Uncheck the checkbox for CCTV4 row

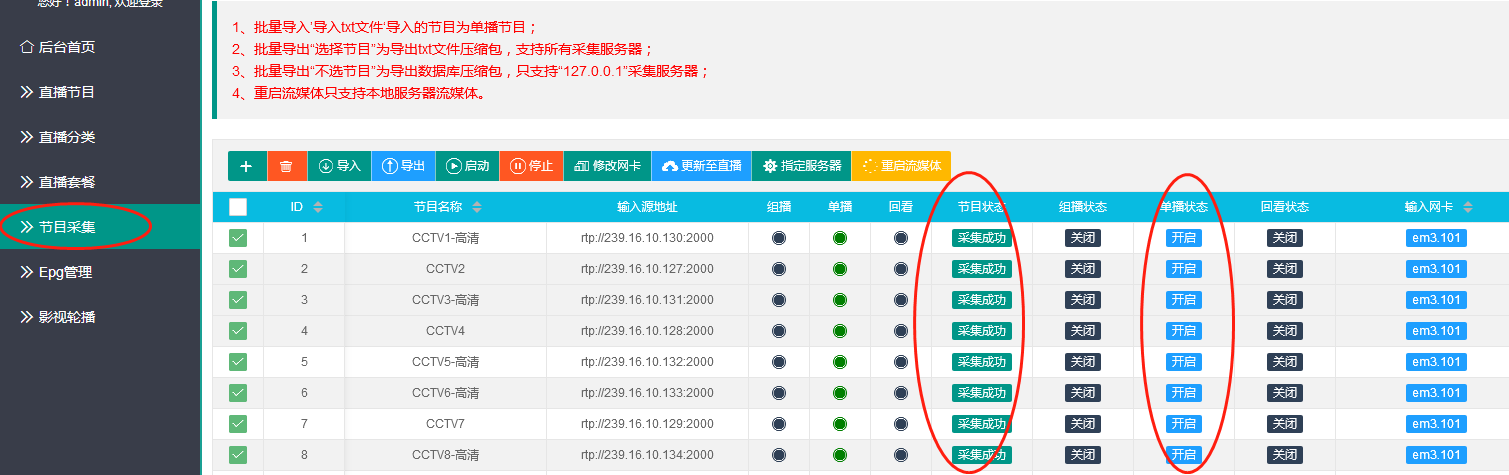pos(238,330)
